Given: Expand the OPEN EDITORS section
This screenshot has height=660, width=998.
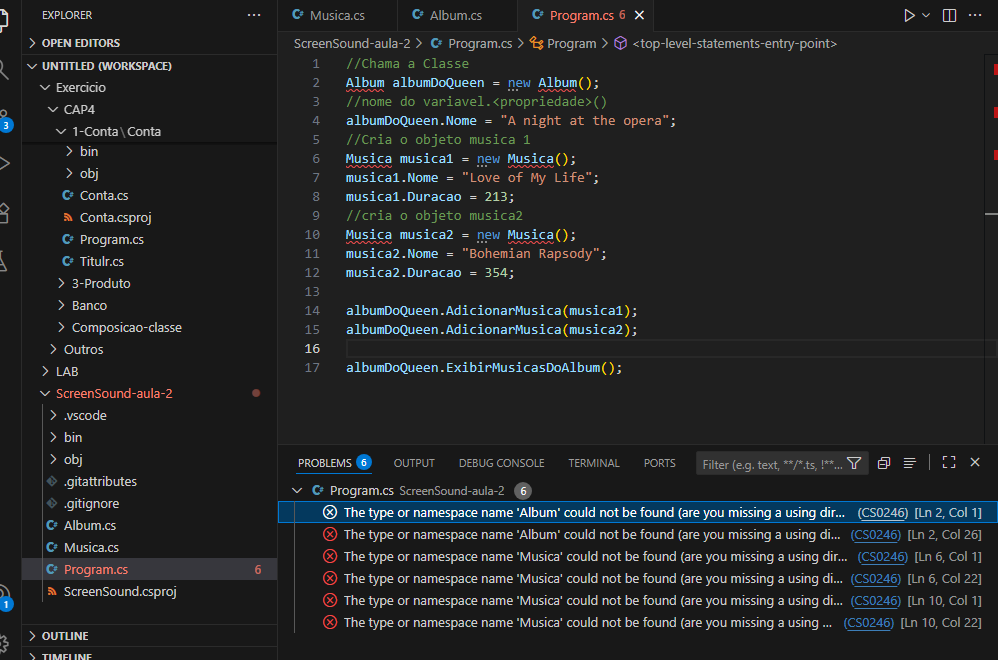Looking at the screenshot, I should point(80,43).
